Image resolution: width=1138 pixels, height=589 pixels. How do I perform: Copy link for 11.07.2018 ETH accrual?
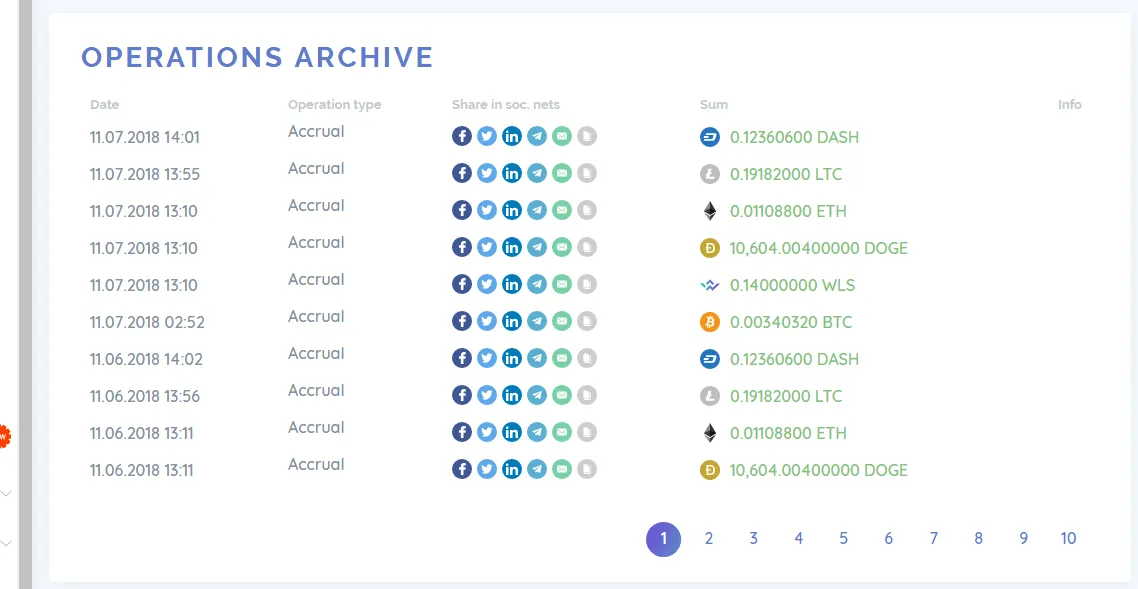click(x=587, y=210)
